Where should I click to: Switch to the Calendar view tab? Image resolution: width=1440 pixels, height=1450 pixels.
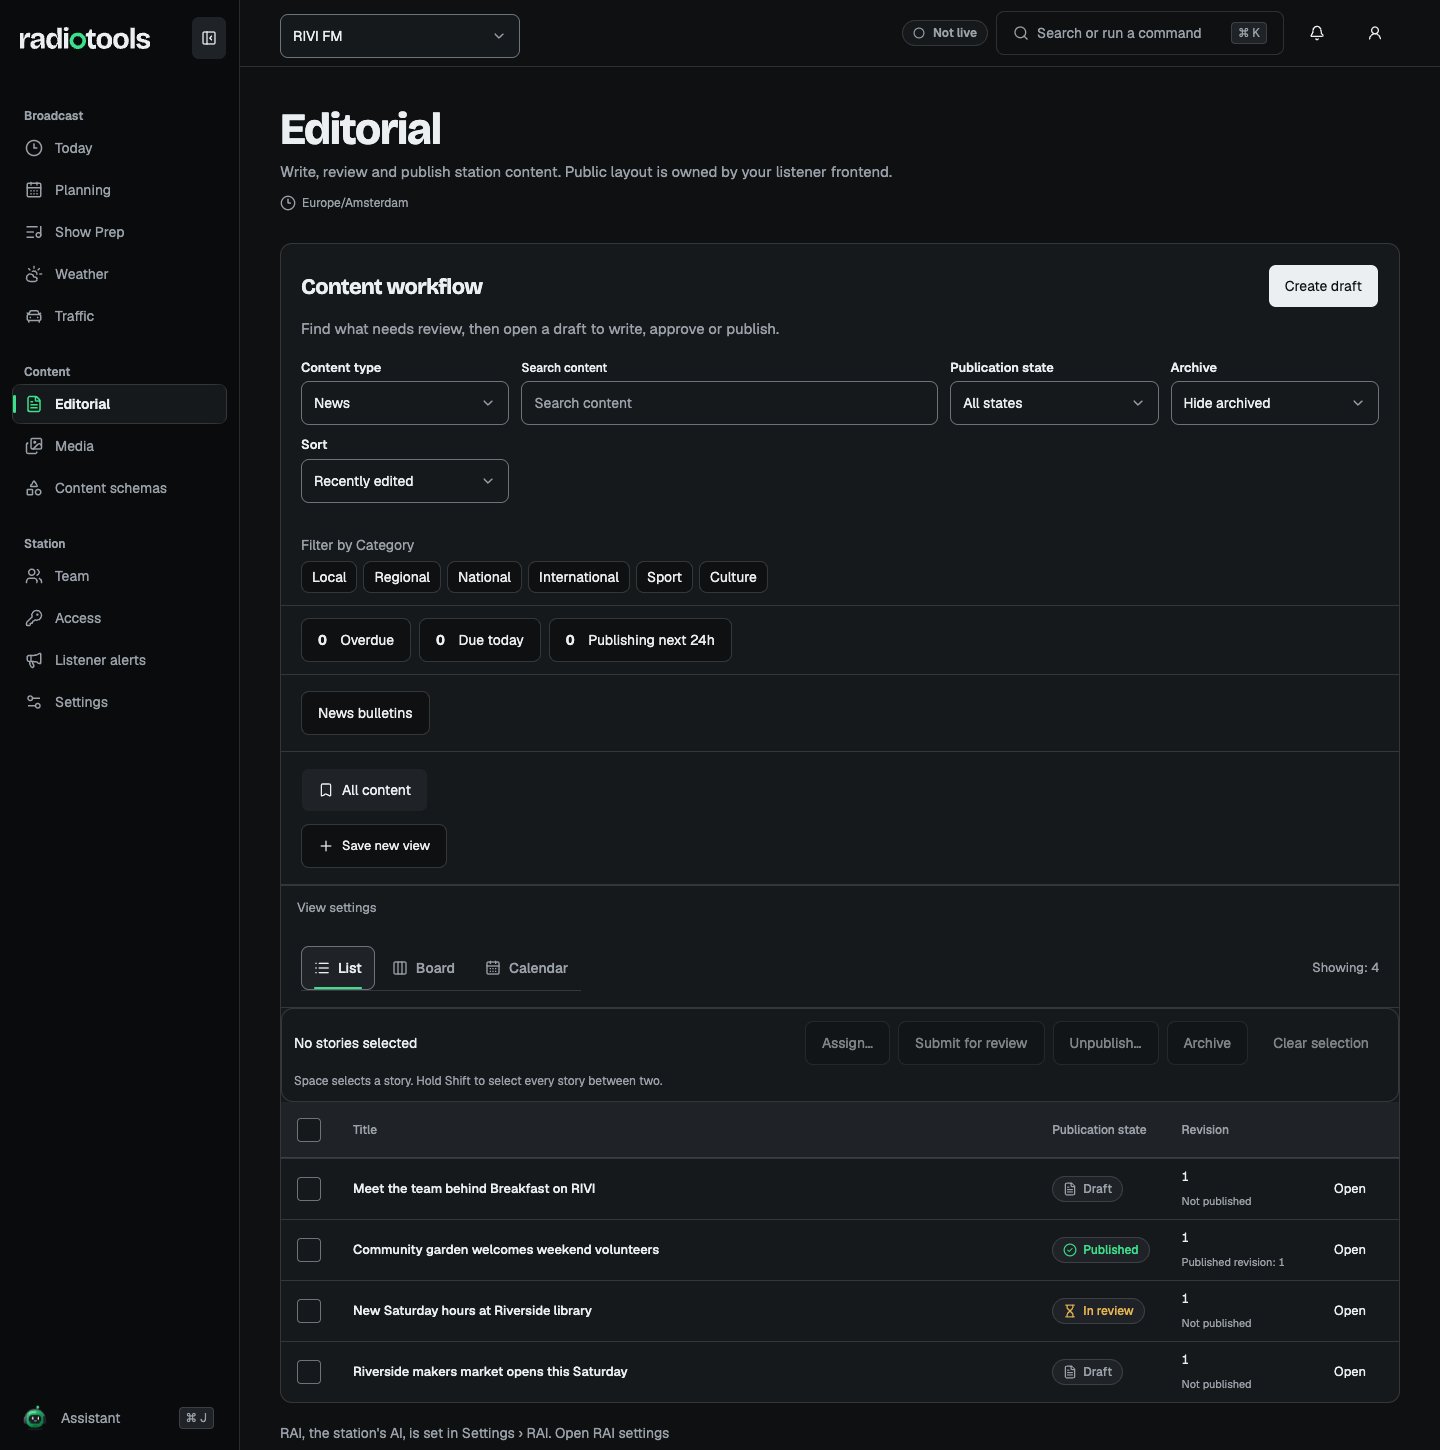pyautogui.click(x=527, y=968)
